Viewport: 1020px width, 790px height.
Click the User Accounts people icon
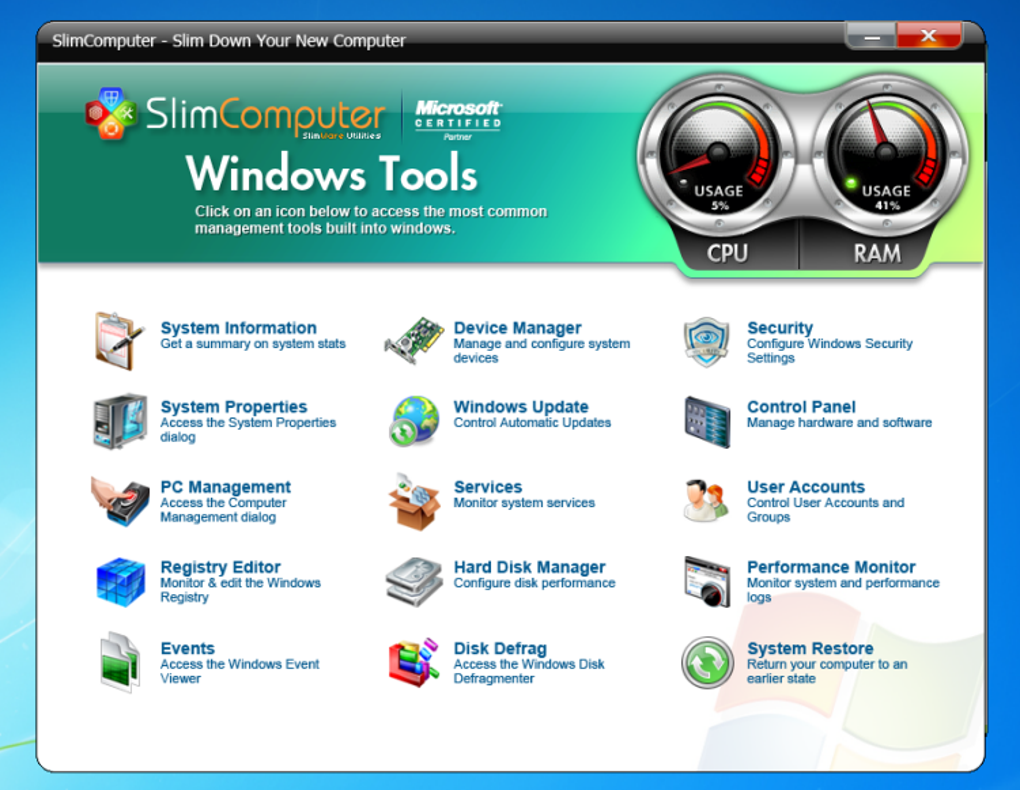point(706,501)
